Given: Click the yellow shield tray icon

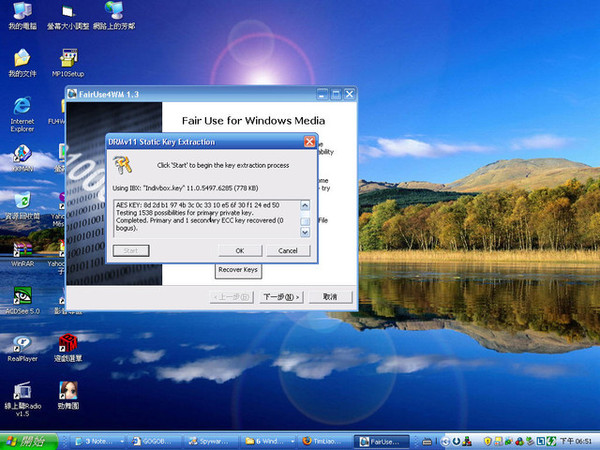Looking at the screenshot, I should pos(487,441).
